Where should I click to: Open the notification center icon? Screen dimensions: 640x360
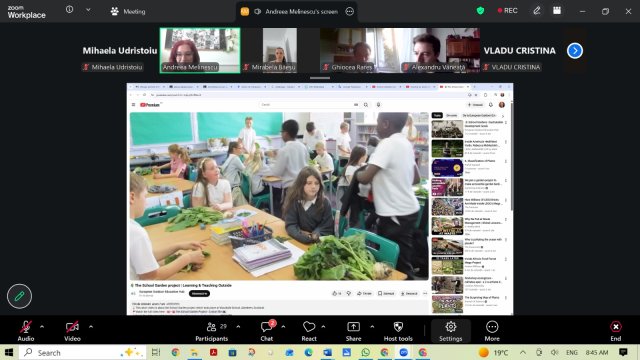point(623,352)
